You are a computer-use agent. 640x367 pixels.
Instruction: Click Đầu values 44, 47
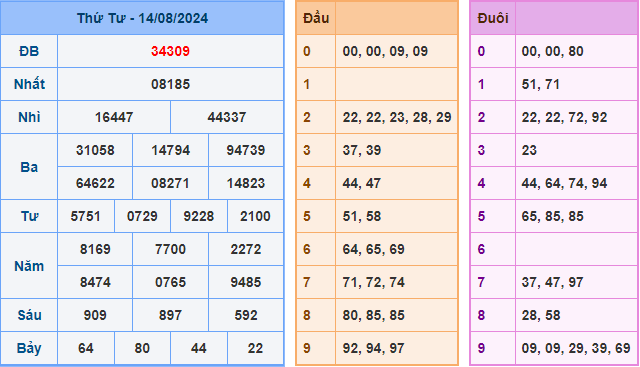coord(362,183)
